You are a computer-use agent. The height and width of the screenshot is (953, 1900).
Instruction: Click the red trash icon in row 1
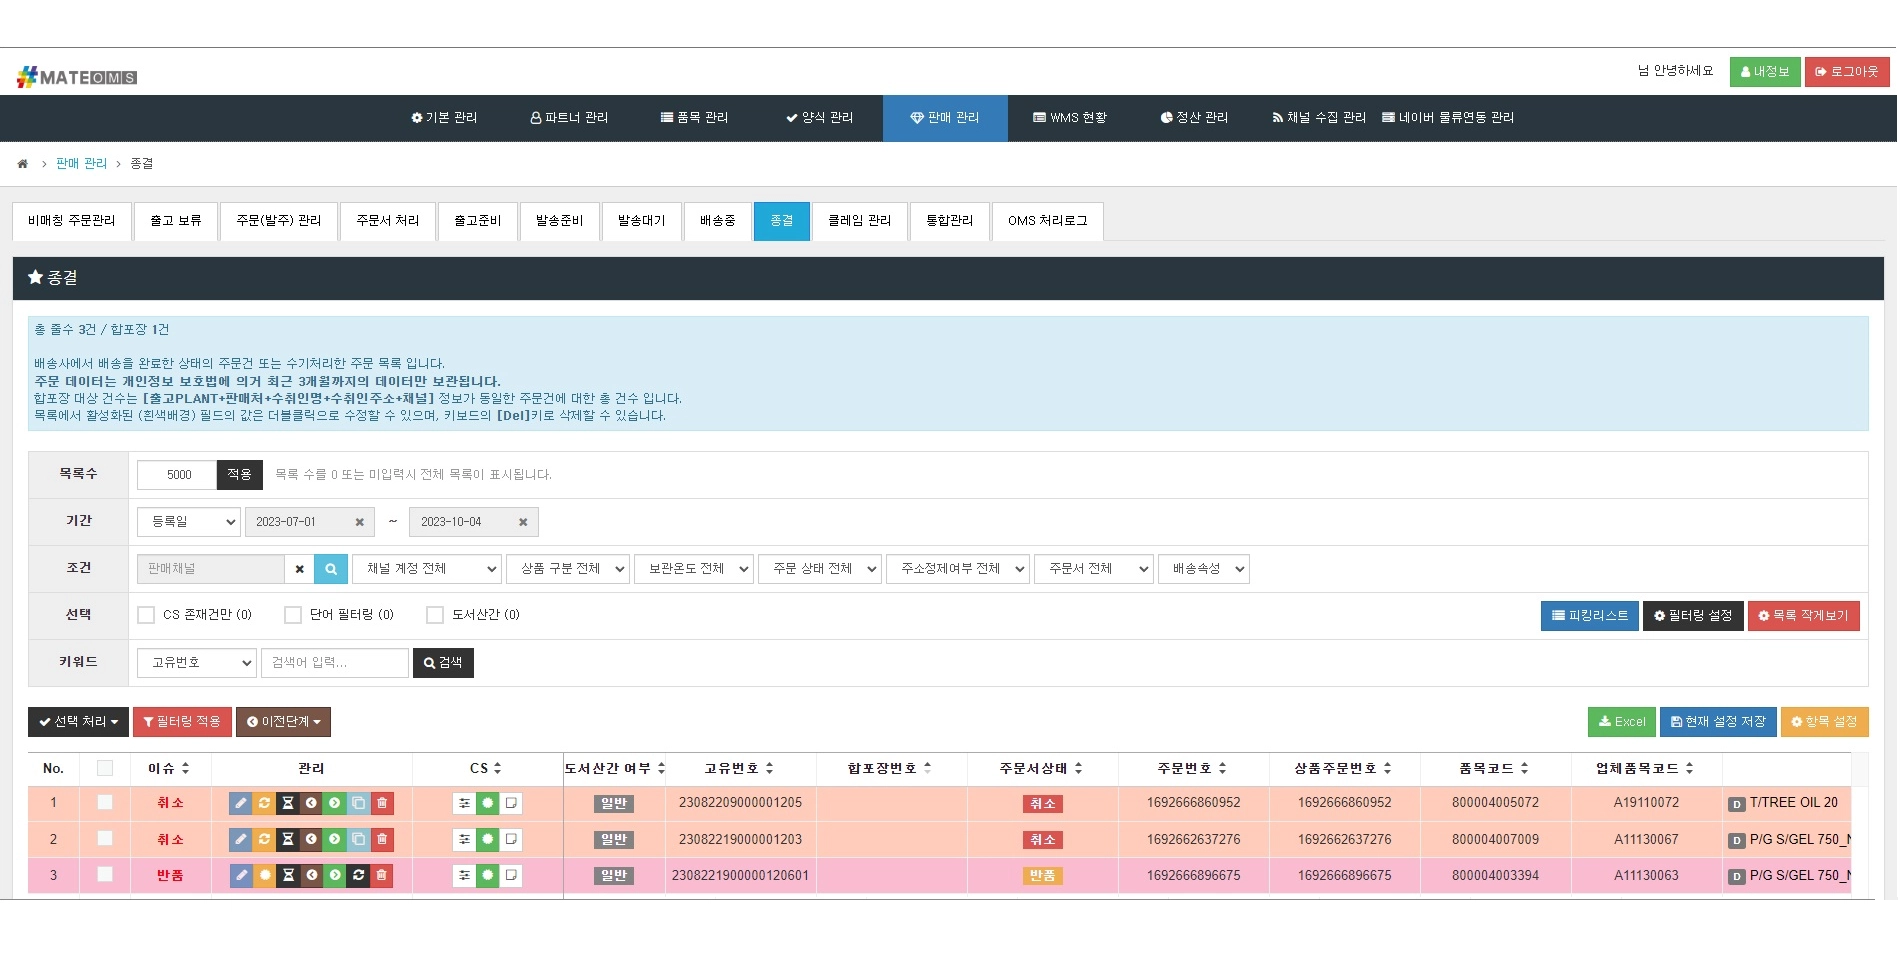[x=382, y=803]
